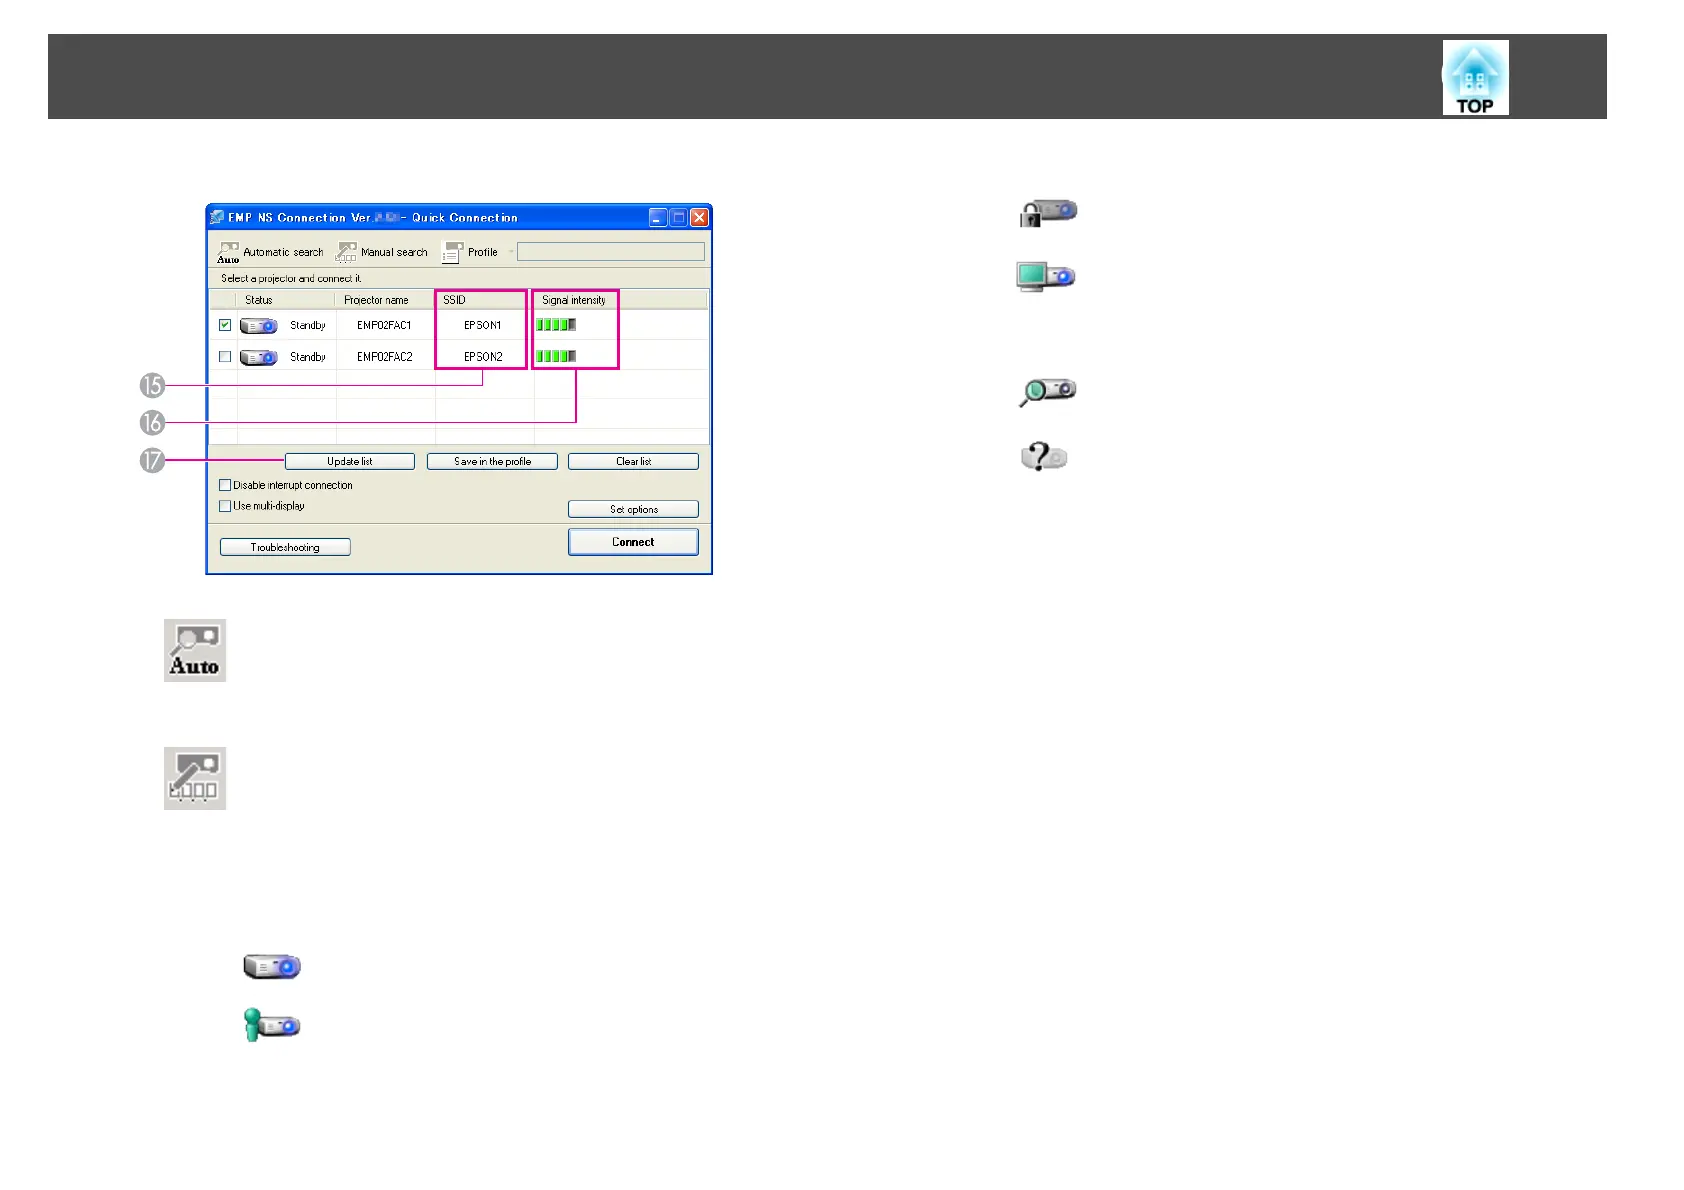
Task: Click the question mark projector icon
Action: (1044, 457)
